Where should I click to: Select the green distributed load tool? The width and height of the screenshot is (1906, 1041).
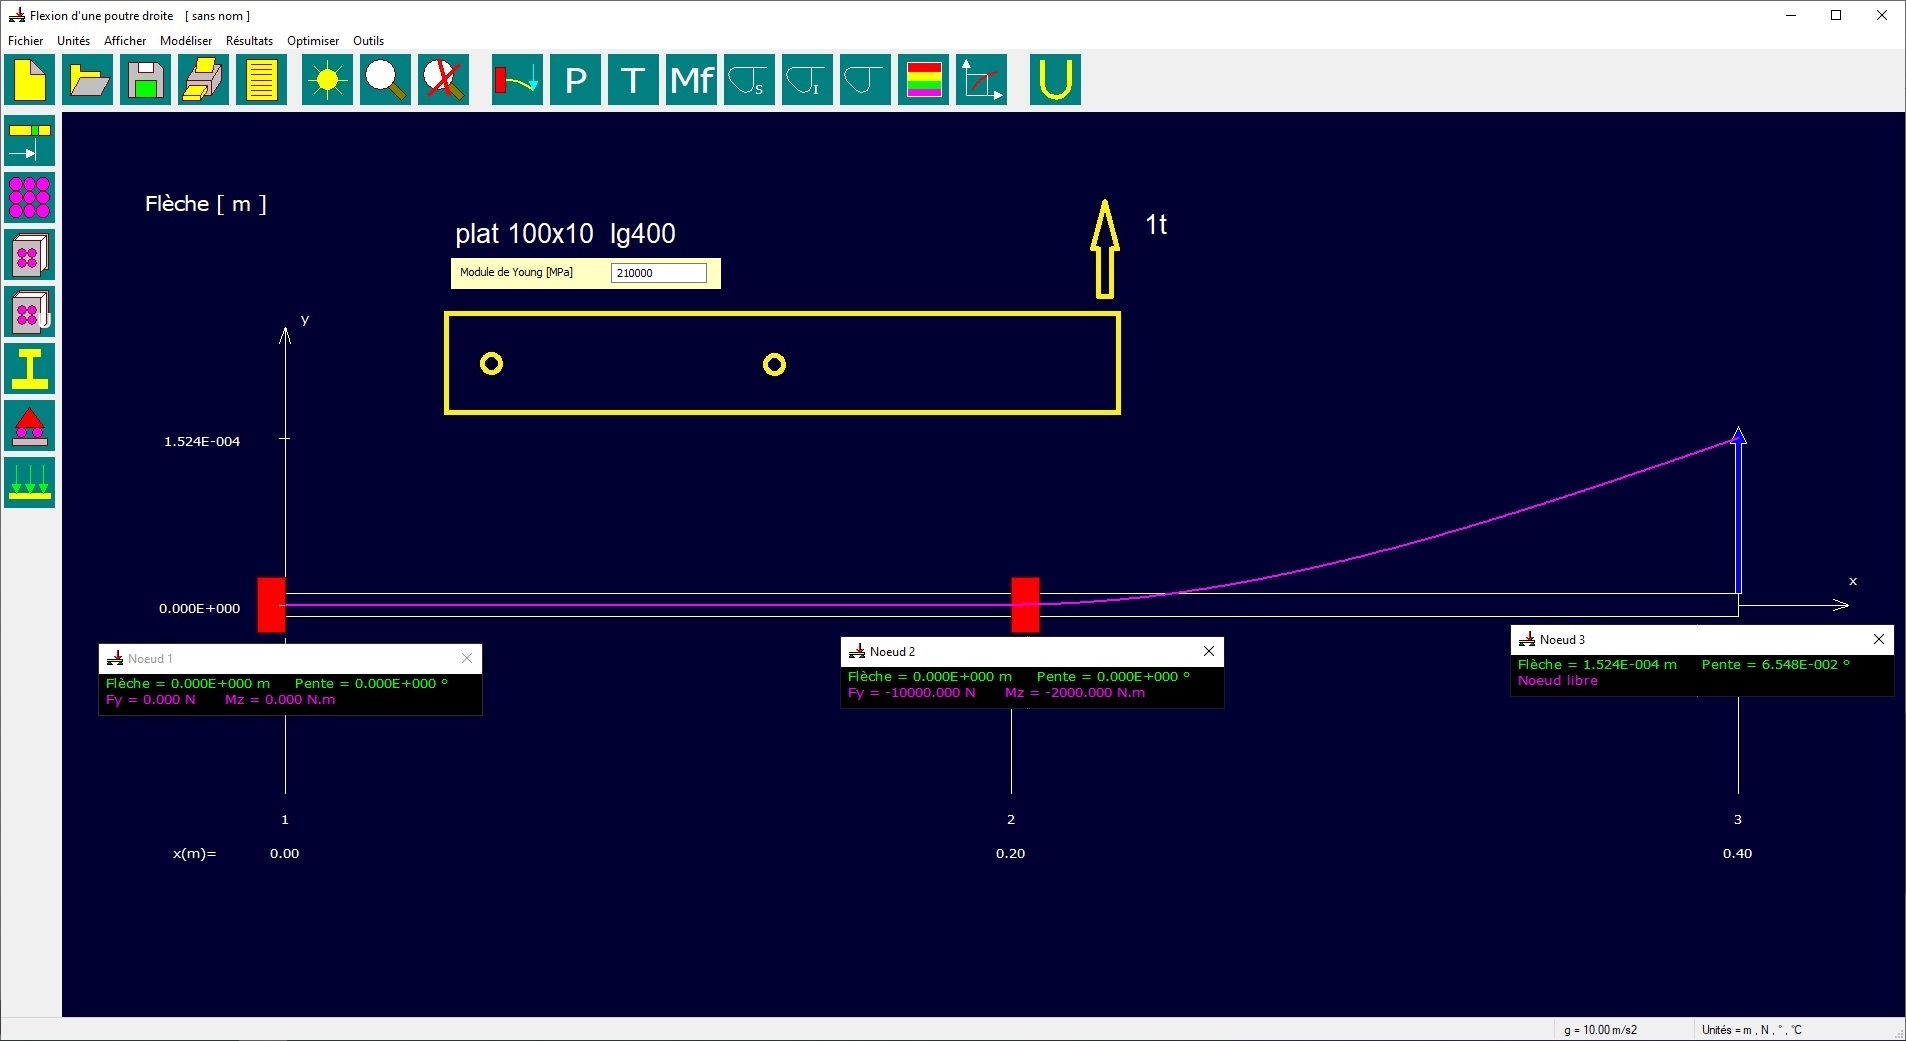click(30, 483)
